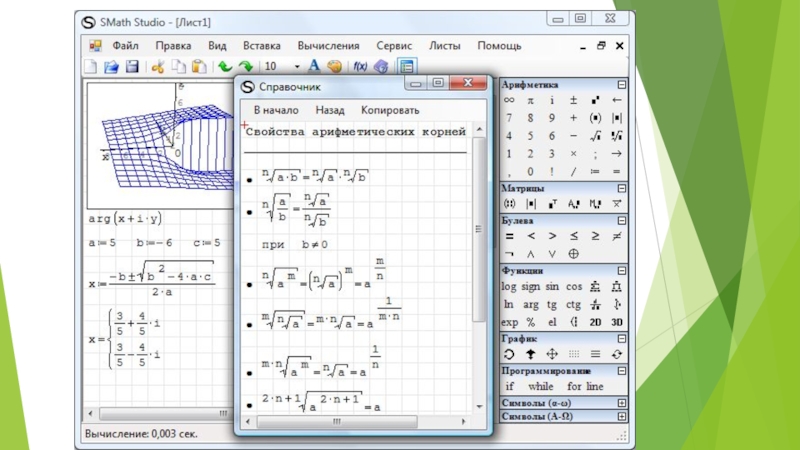Collapse the Функции panel
The image size is (800, 450).
621,270
